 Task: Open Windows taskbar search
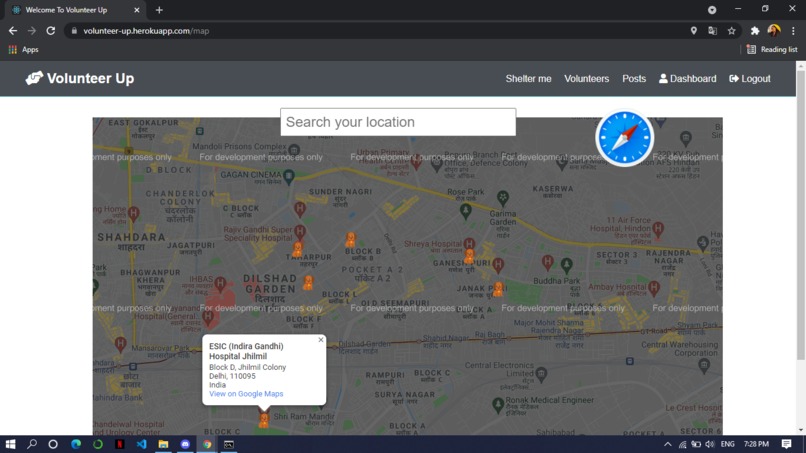click(32, 444)
